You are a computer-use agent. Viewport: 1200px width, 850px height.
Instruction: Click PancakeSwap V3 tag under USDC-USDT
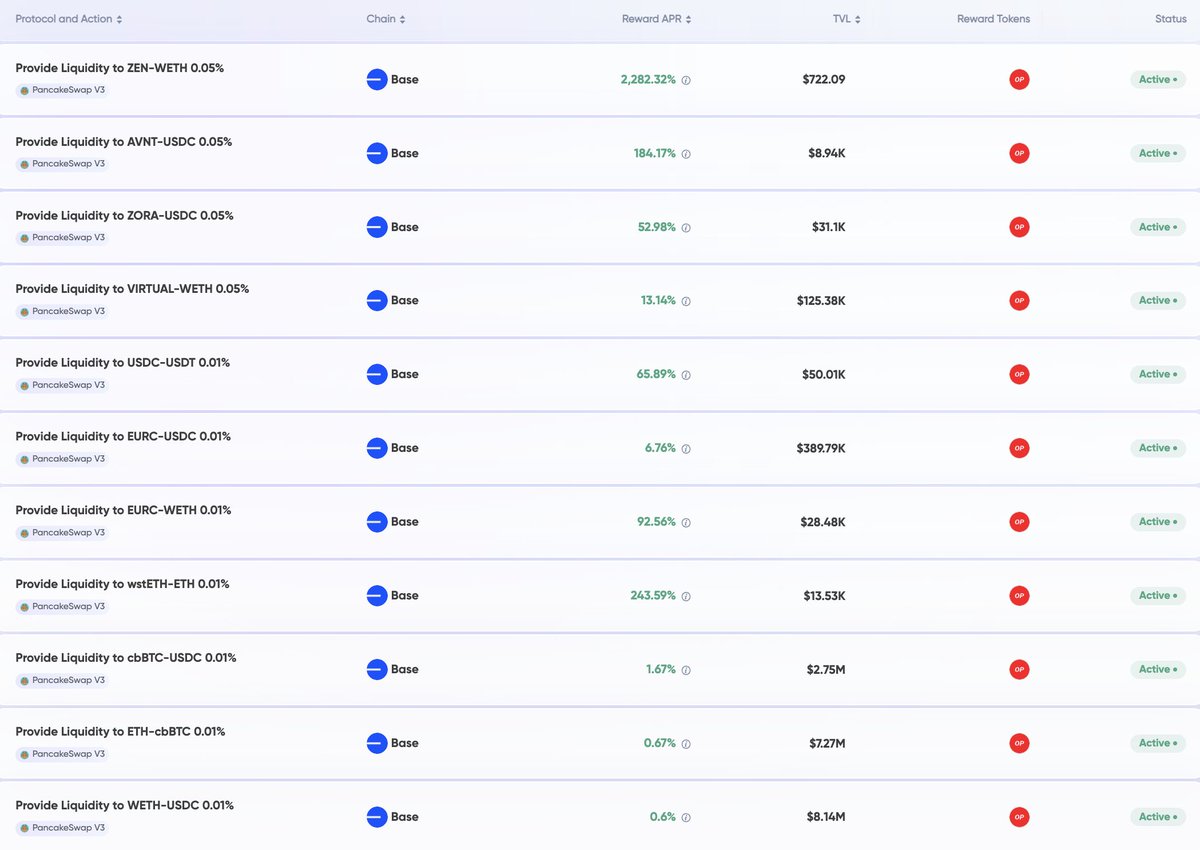tap(62, 385)
